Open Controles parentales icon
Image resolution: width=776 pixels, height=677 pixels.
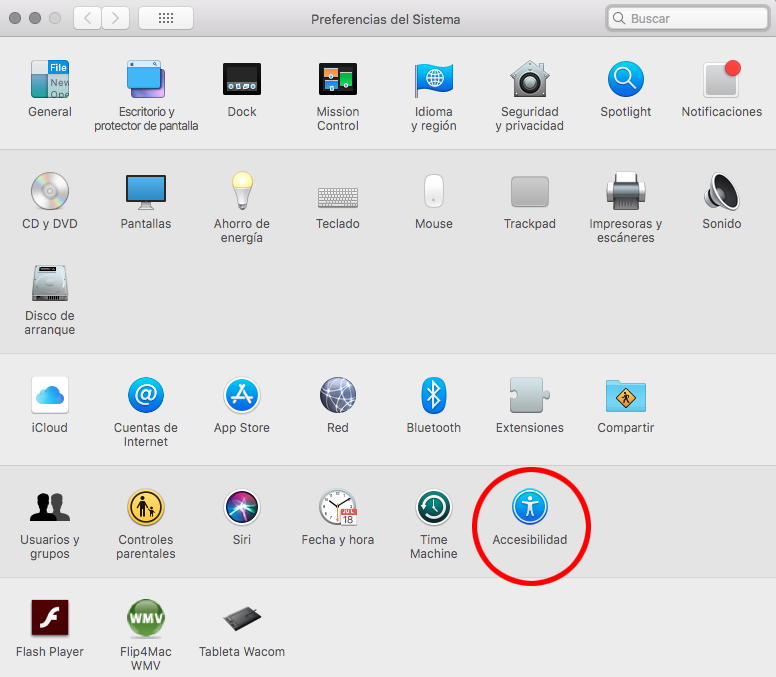146,507
